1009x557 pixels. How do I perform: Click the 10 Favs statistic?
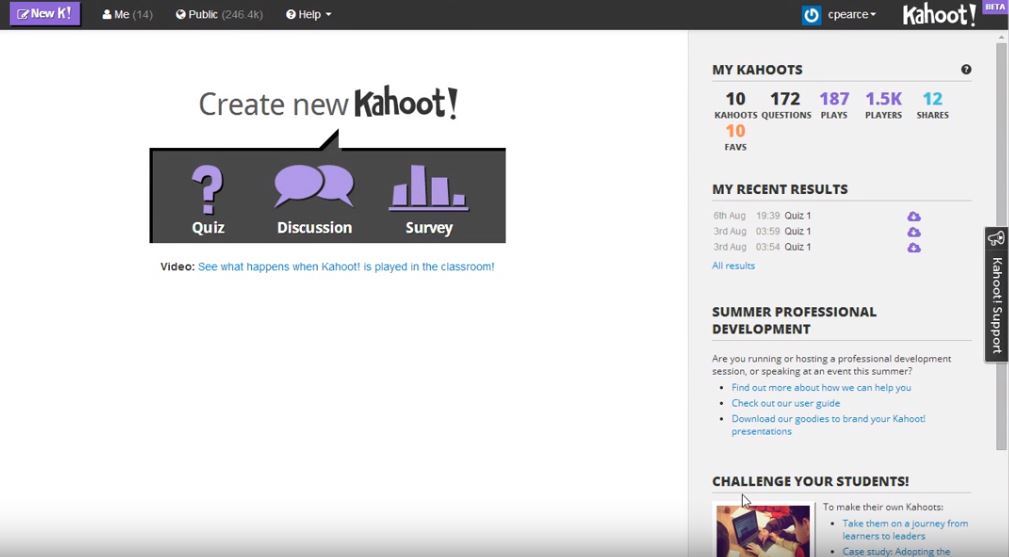736,137
